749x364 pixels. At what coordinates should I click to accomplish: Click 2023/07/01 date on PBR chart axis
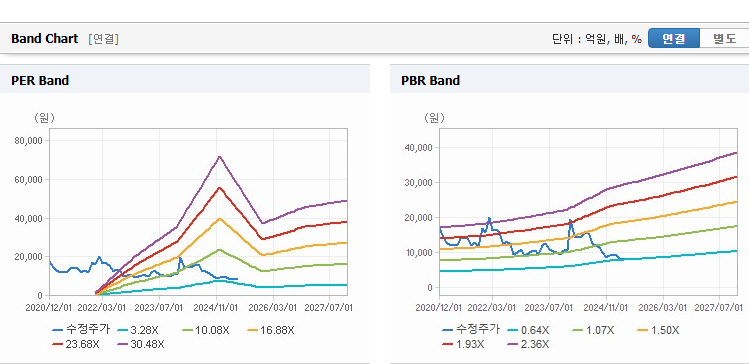(550, 308)
